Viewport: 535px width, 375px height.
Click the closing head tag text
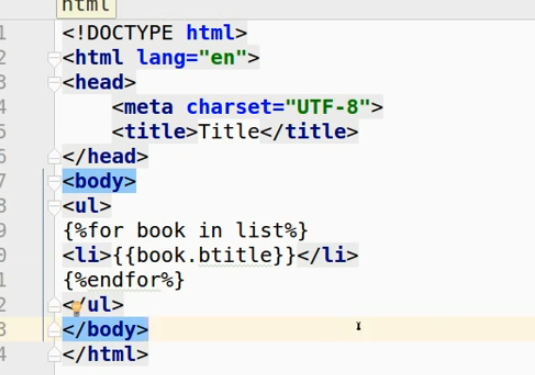[105, 157]
